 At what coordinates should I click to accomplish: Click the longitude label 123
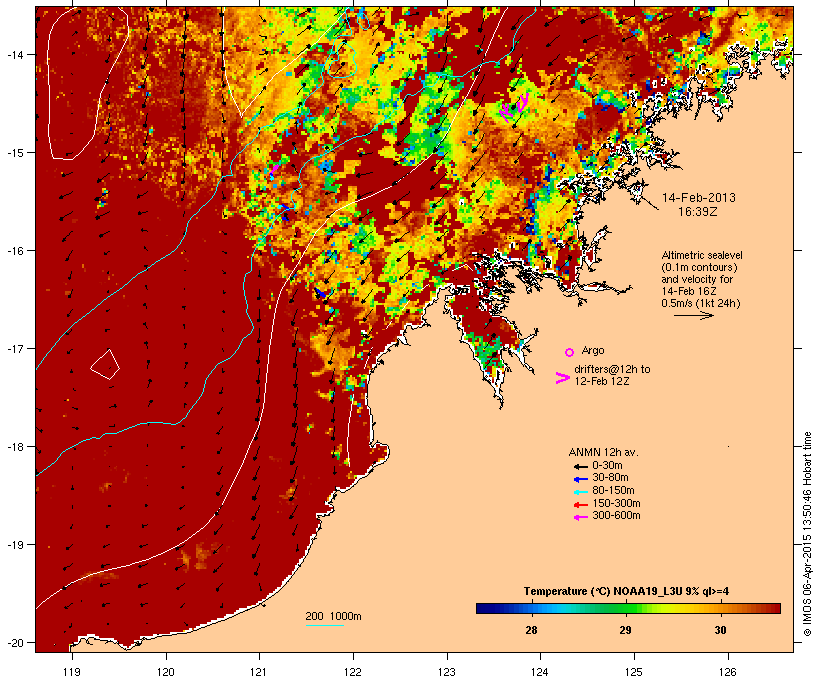coord(447,672)
